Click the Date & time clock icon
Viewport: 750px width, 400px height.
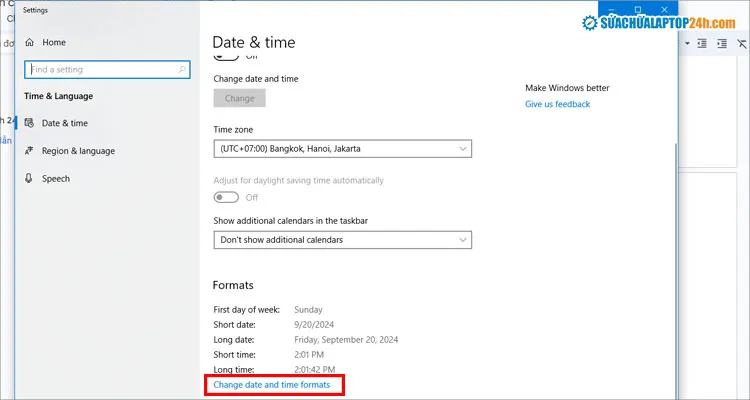pos(29,123)
